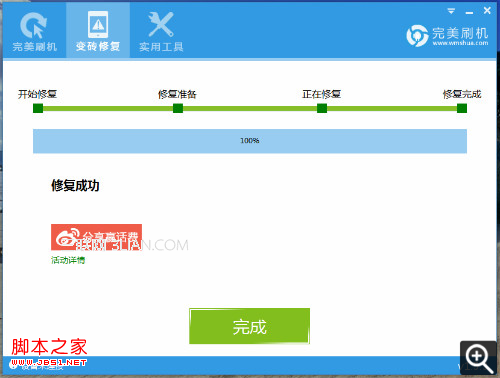Click the 修复准备 step marker

[x=178, y=108]
